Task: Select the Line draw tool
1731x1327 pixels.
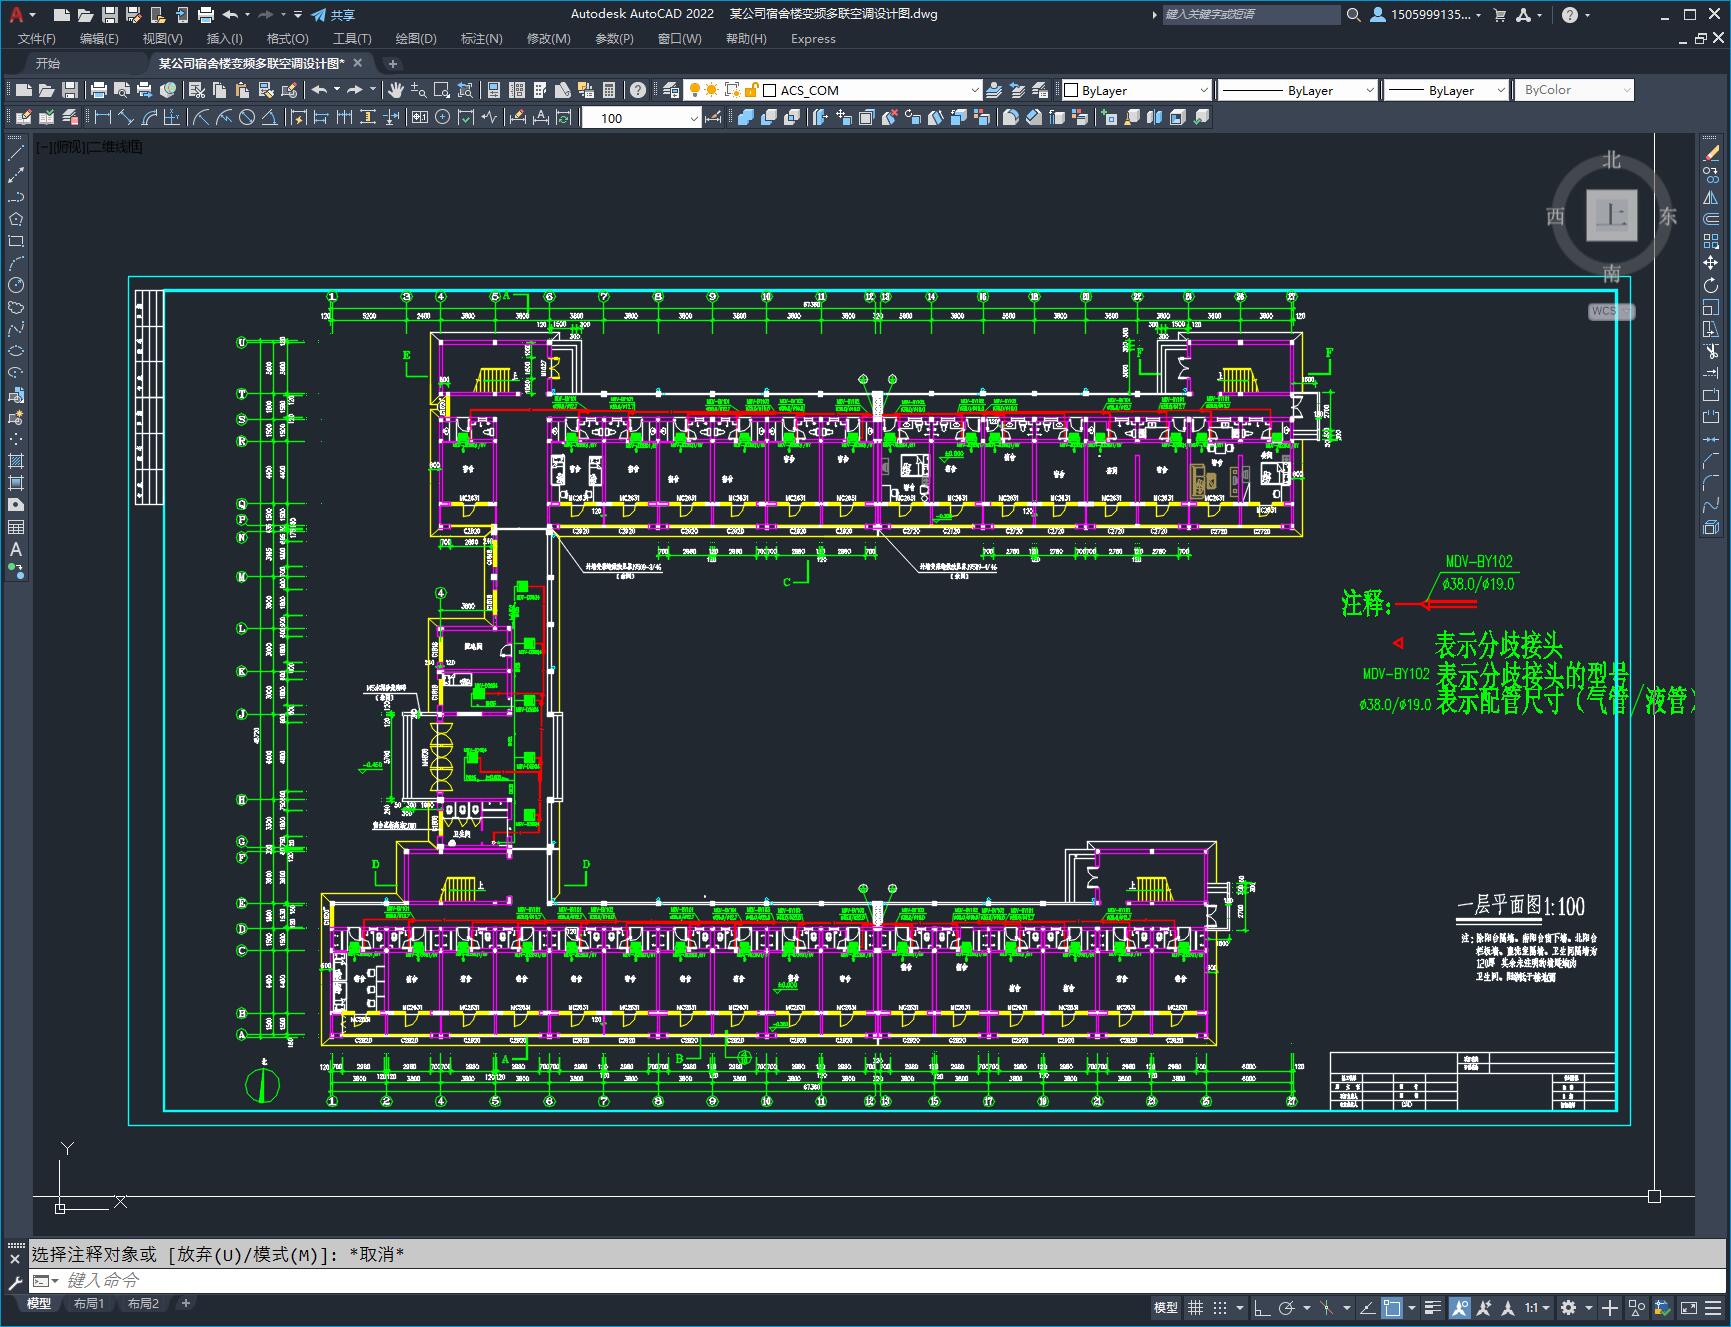Action: pos(16,153)
